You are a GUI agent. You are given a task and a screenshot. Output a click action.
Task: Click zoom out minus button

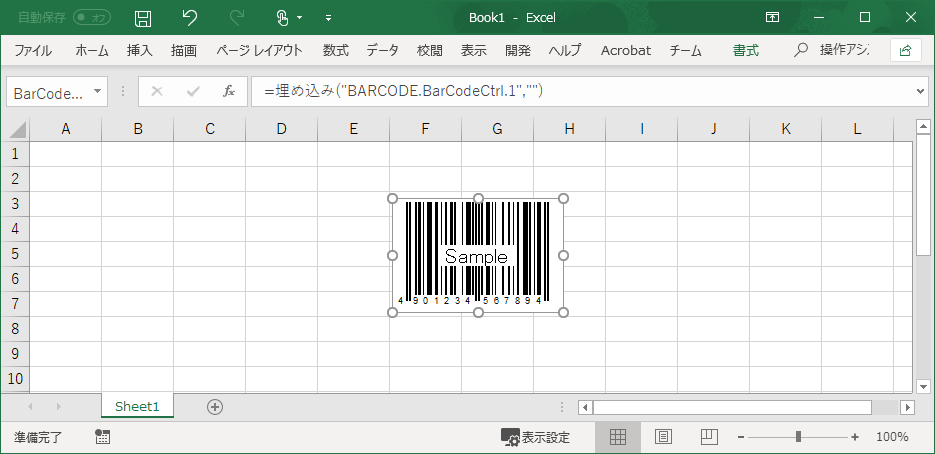(741, 437)
